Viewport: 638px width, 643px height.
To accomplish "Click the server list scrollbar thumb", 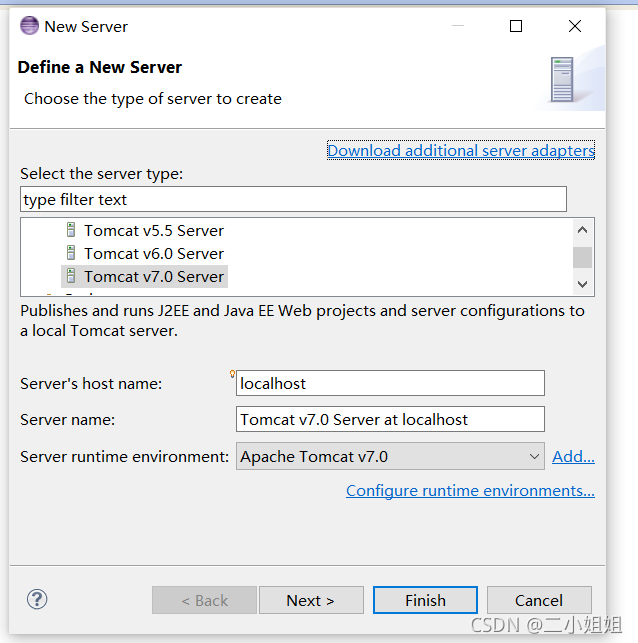I will [x=582, y=257].
